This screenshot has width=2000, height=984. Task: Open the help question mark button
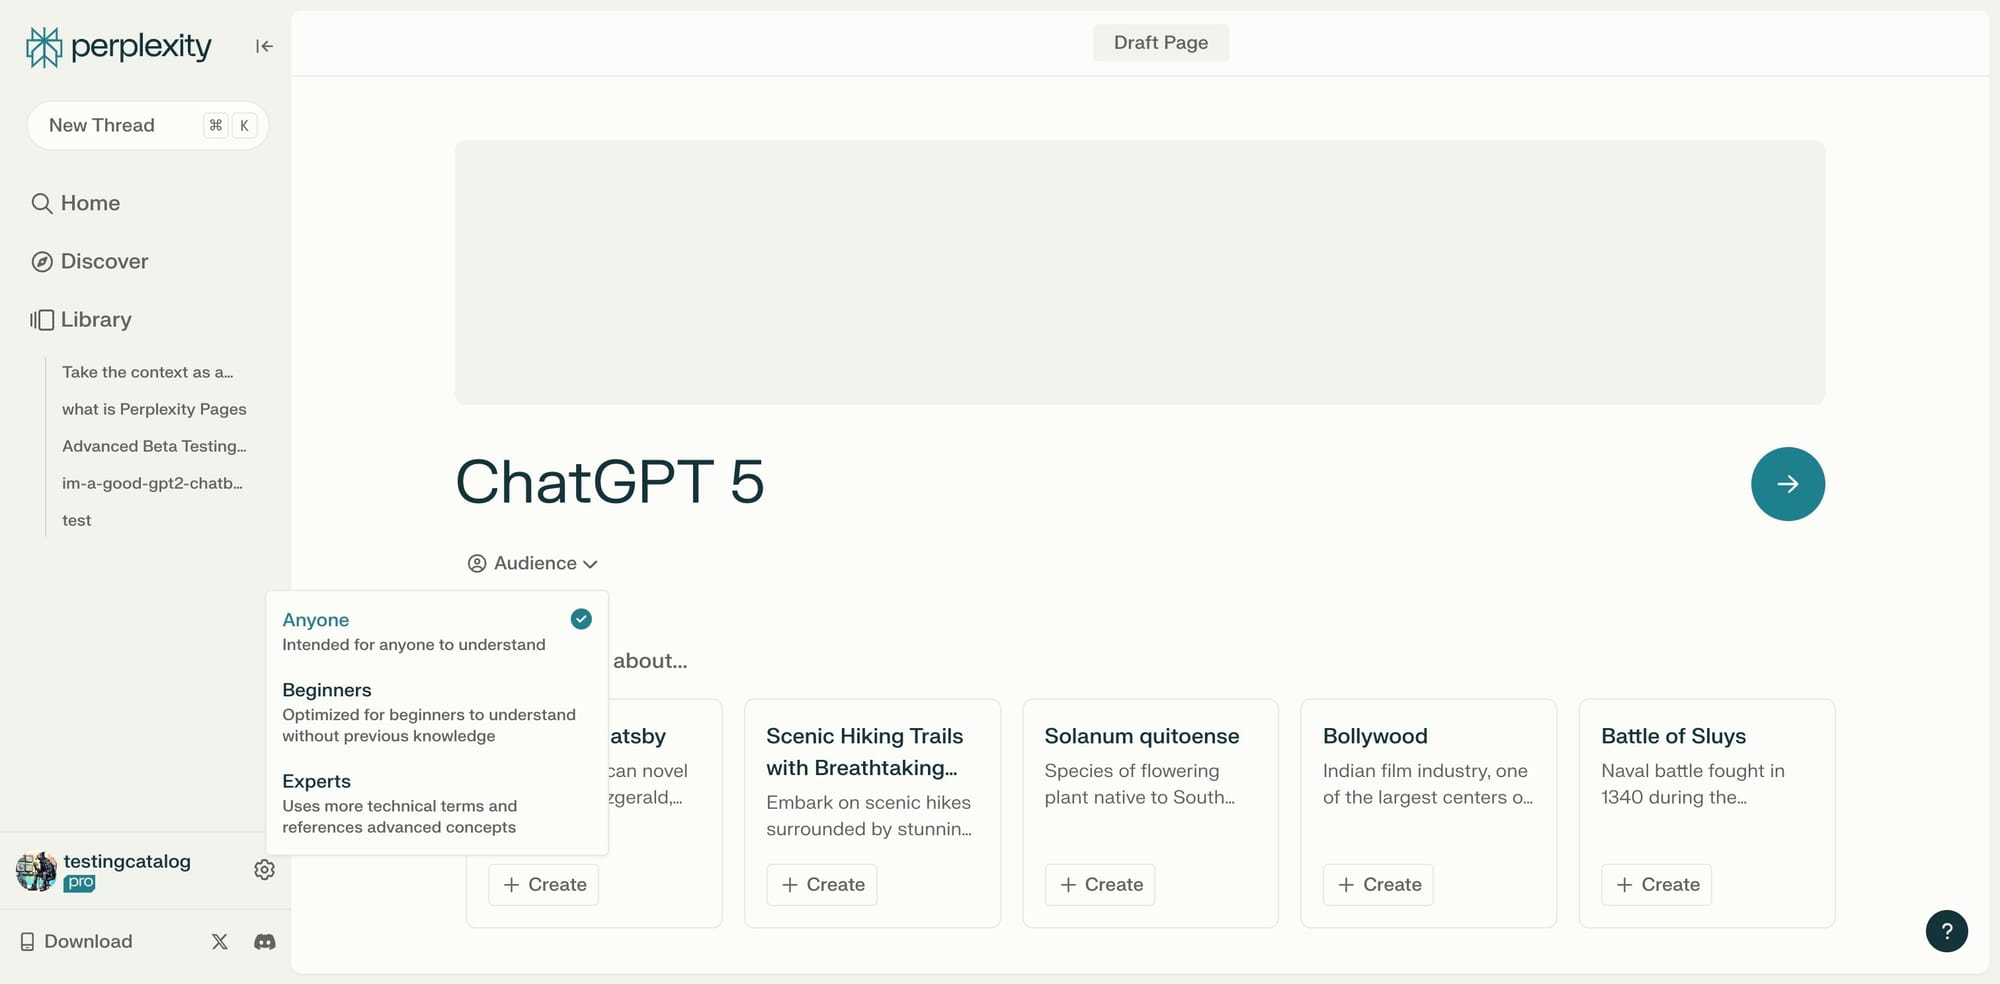pos(1946,931)
